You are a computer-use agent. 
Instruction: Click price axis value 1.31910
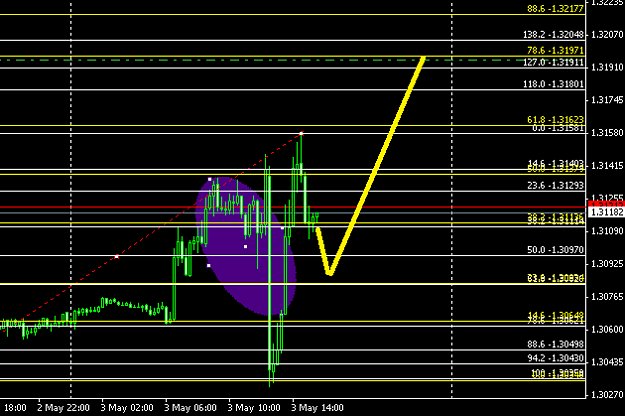coord(607,67)
